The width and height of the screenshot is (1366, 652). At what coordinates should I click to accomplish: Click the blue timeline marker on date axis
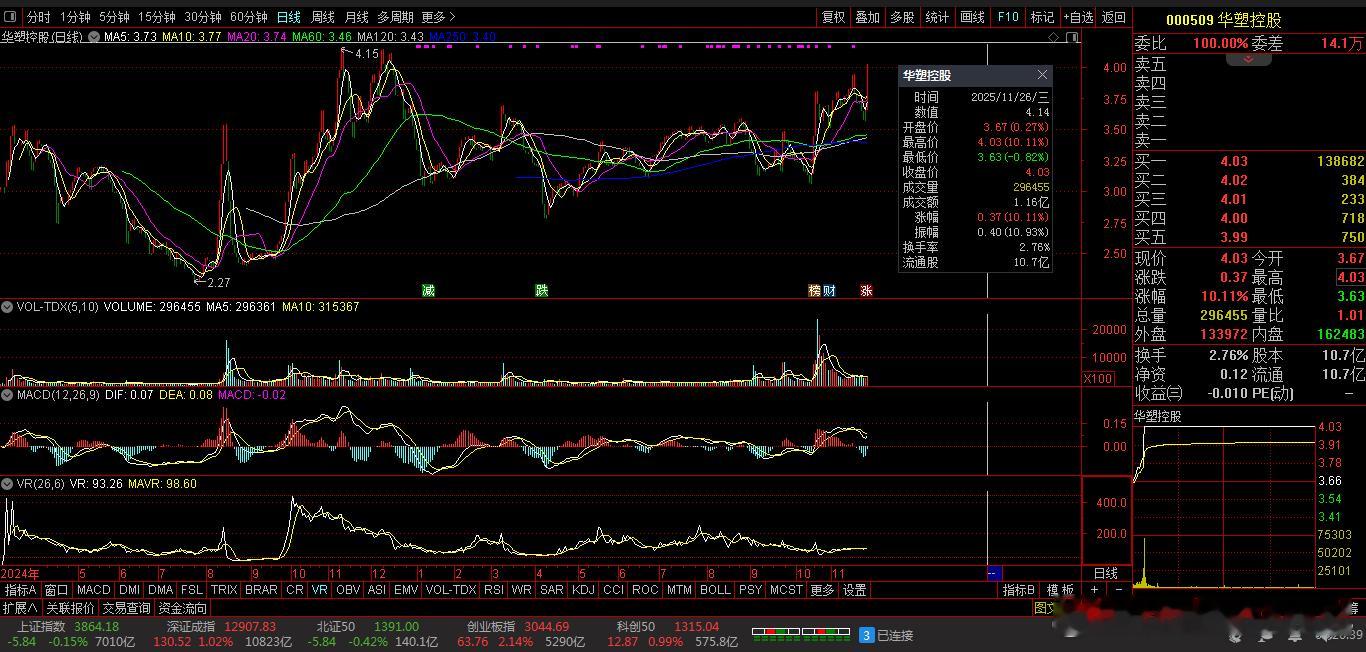pyautogui.click(x=994, y=573)
